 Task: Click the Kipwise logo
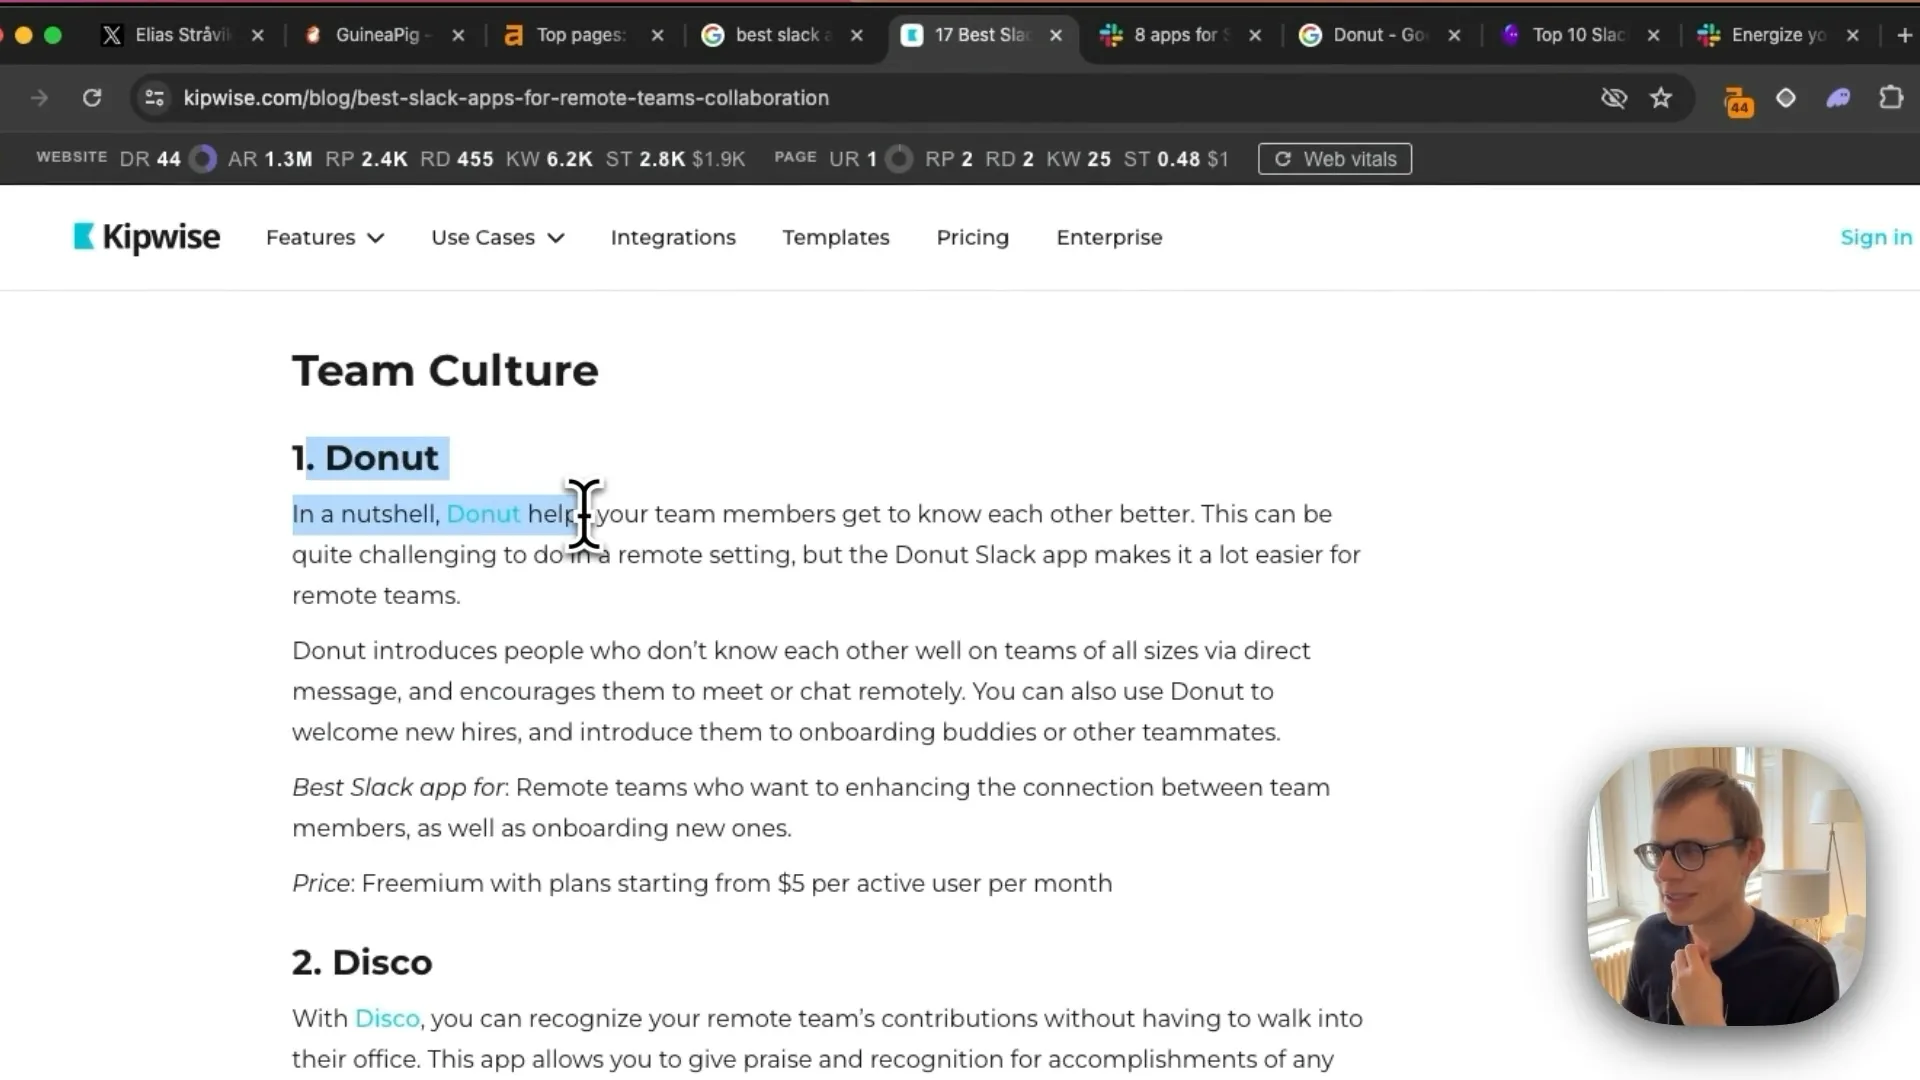click(147, 237)
